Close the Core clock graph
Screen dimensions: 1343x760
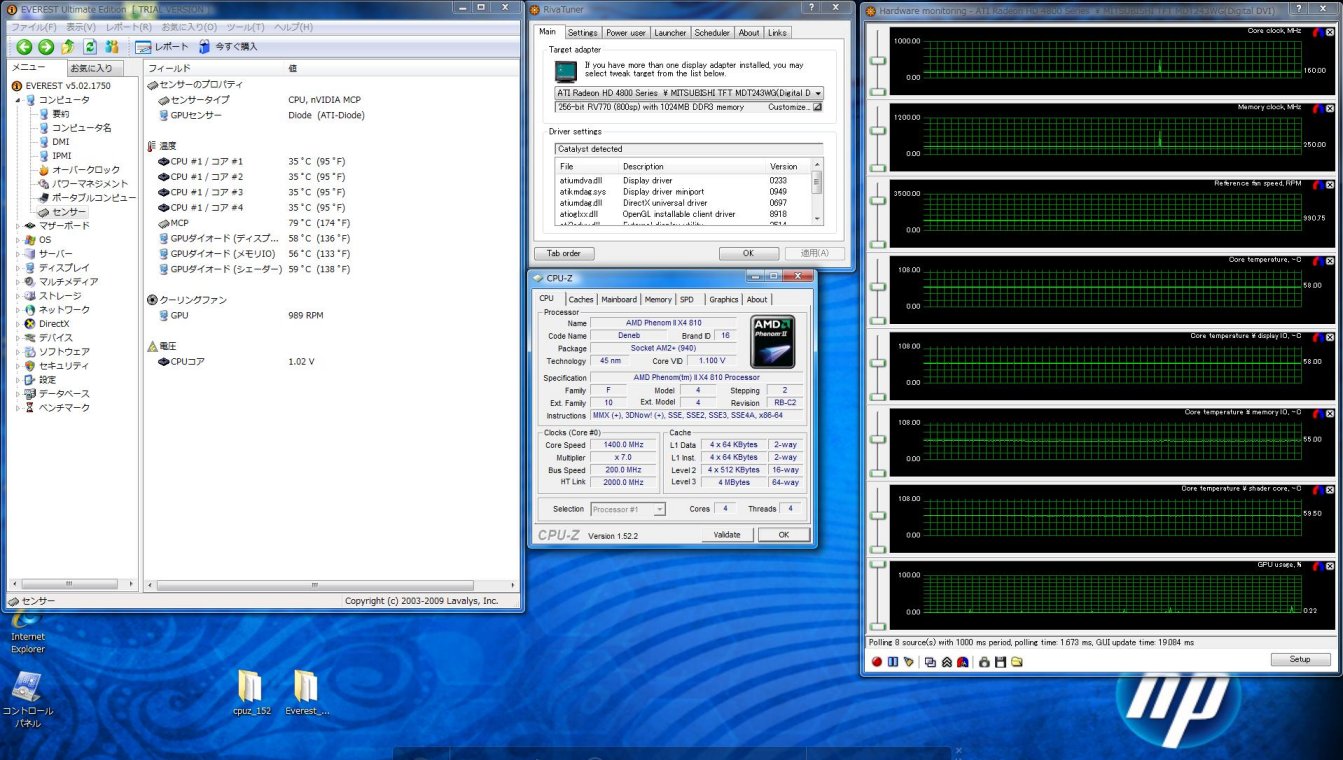[x=1330, y=32]
